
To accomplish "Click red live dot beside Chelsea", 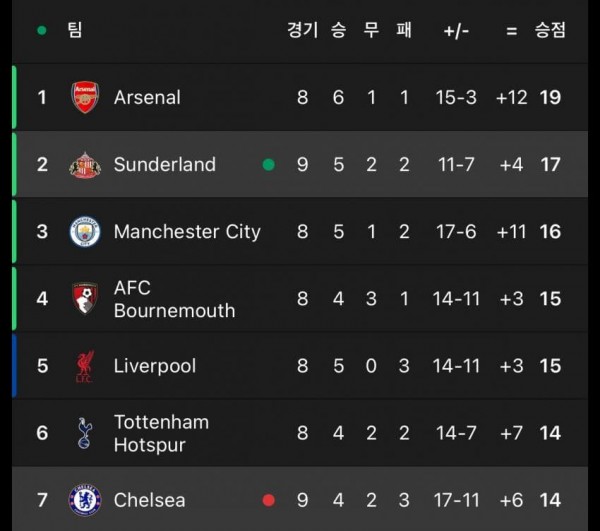I will pos(268,500).
